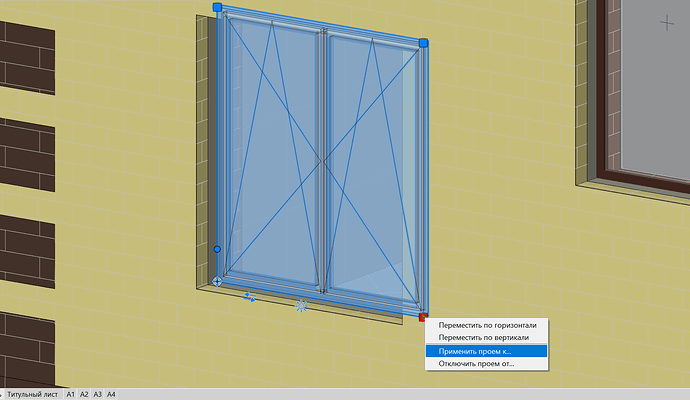Click the left glass pane of selected window
The image size is (690, 400).
pos(274,150)
